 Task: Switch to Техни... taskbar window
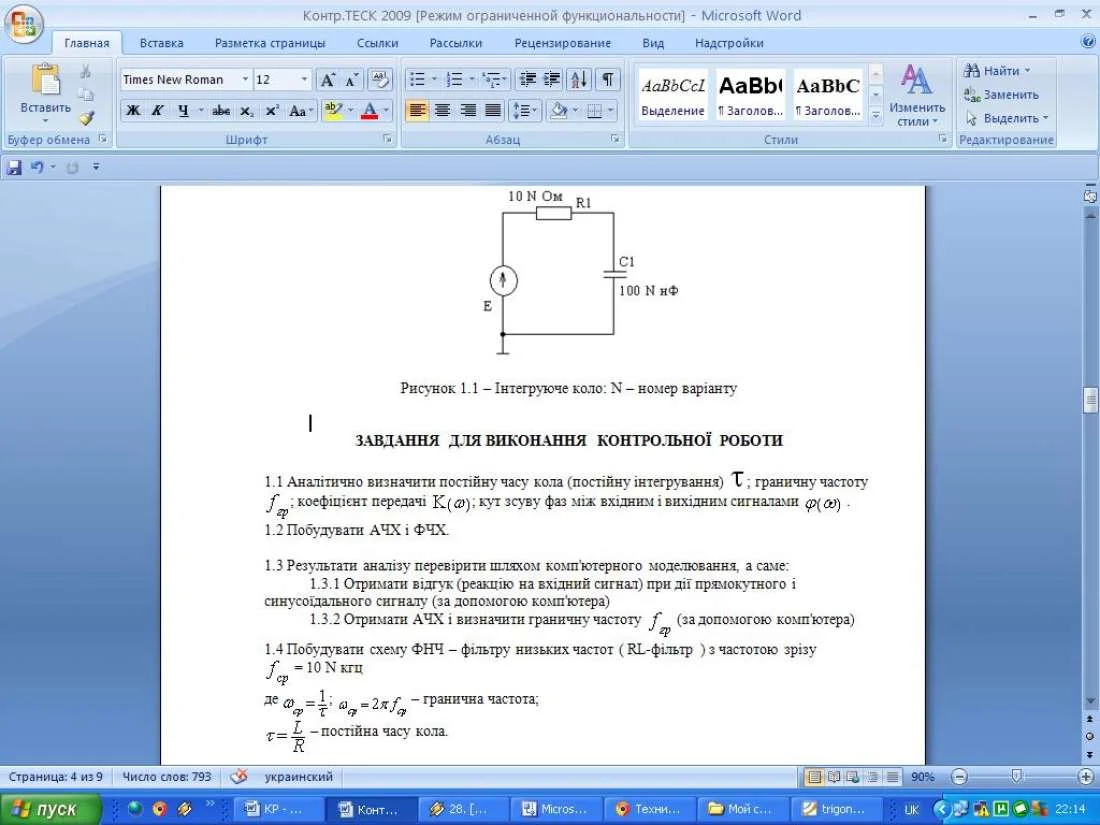point(650,810)
